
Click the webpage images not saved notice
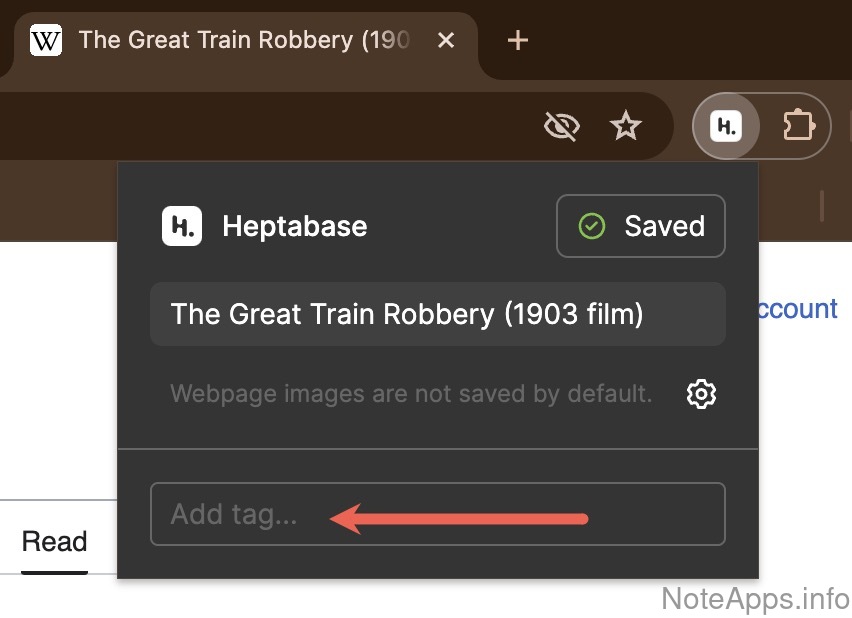(410, 394)
